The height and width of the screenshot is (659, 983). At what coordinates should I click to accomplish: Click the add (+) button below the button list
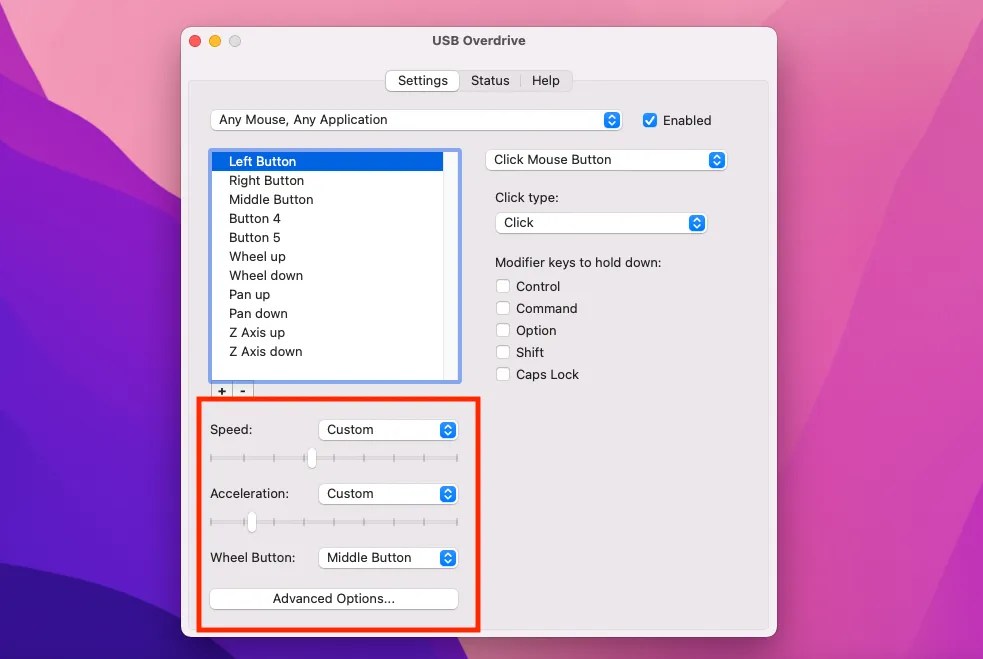pos(222,390)
